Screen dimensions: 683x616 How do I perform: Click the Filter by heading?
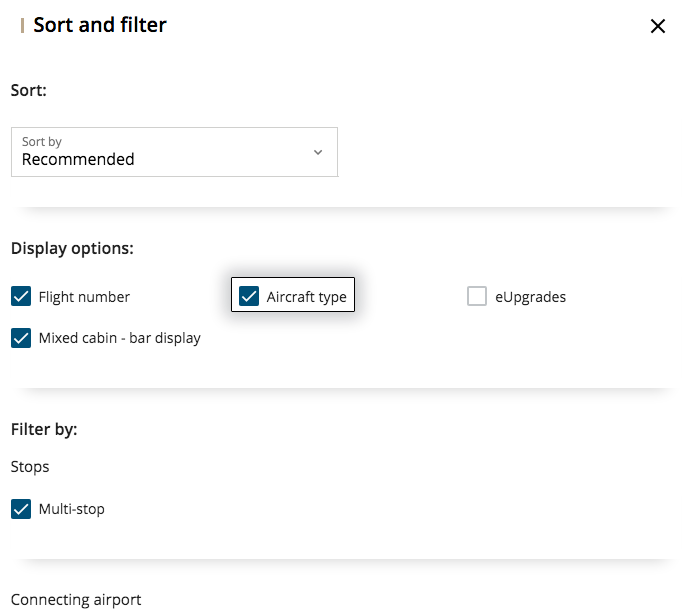click(44, 430)
